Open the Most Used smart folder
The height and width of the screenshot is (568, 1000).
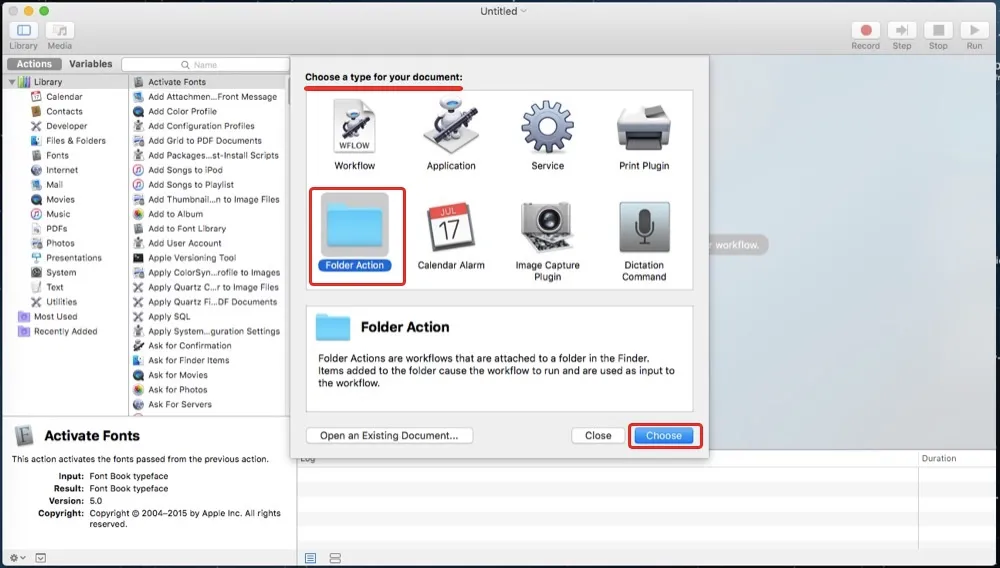55,316
